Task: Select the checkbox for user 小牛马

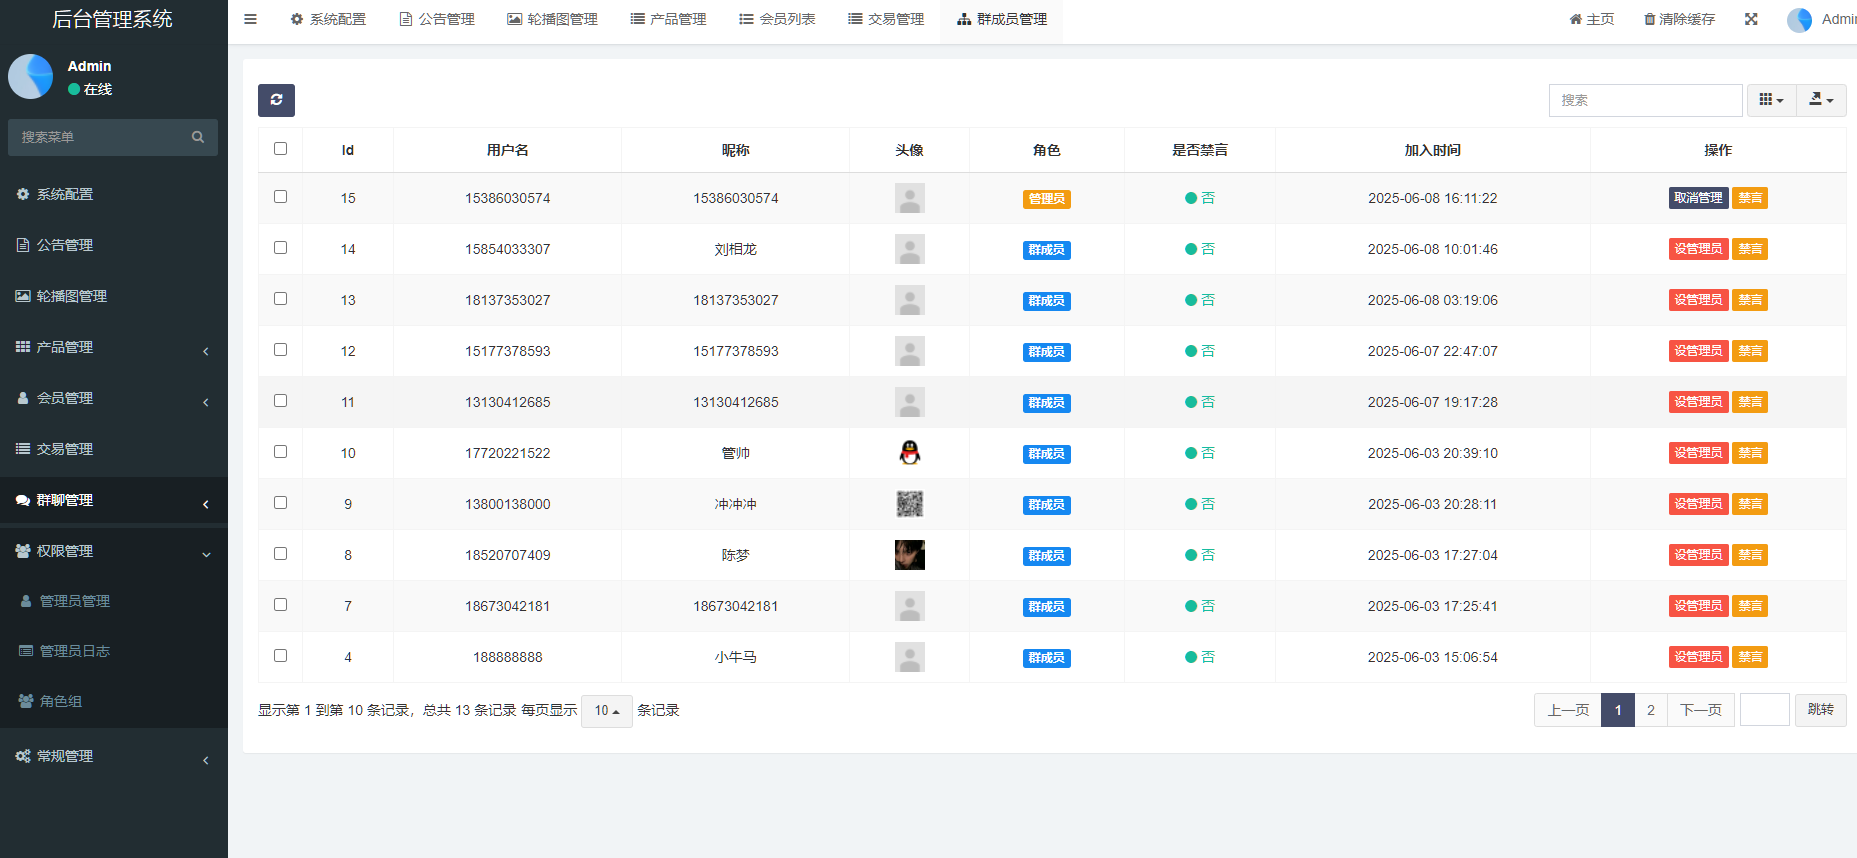Action: pos(280,656)
